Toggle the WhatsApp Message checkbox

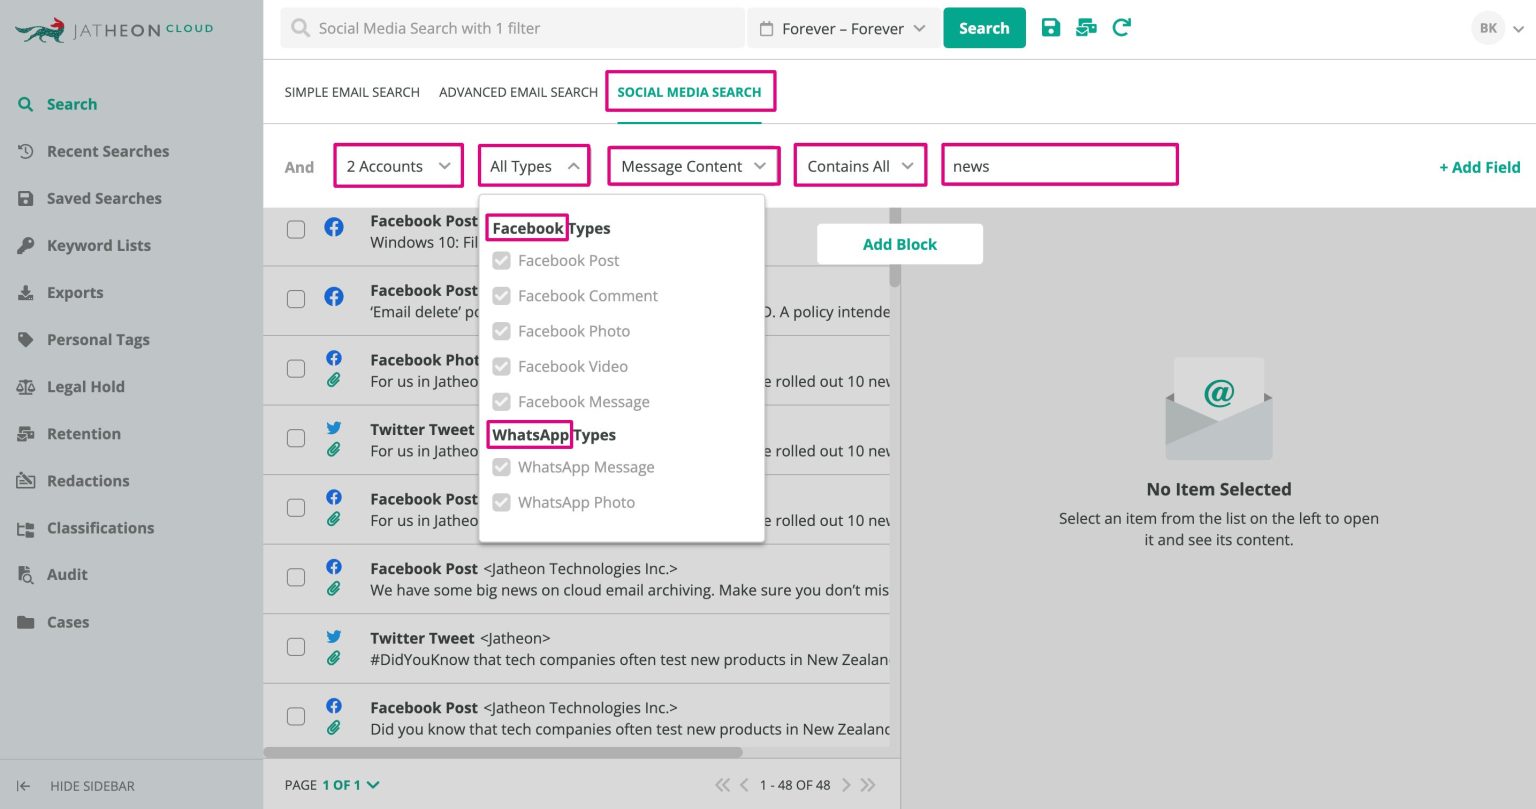[x=501, y=467]
